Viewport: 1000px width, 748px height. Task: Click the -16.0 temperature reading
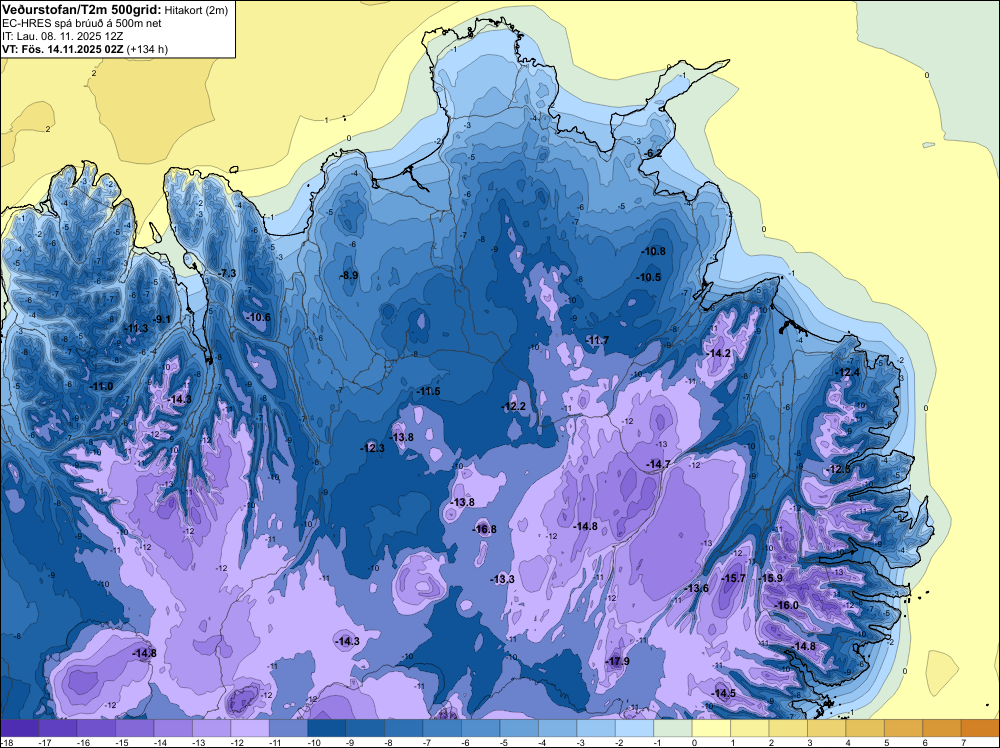(788, 605)
